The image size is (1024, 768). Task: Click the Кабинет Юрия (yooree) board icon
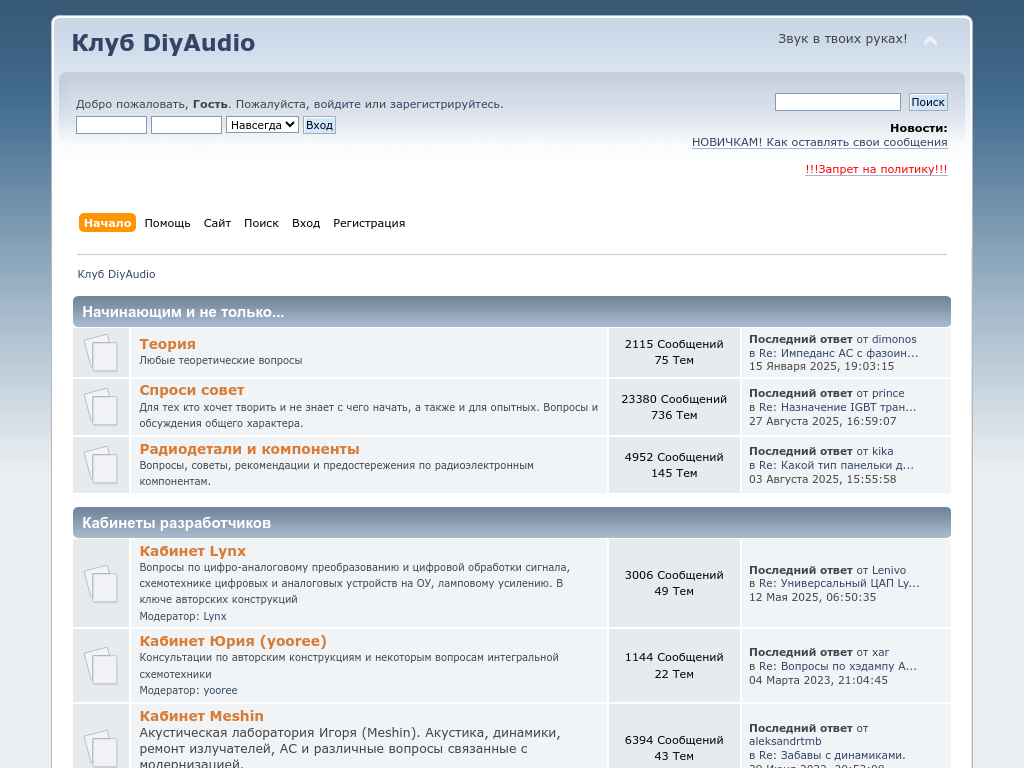pyautogui.click(x=101, y=665)
